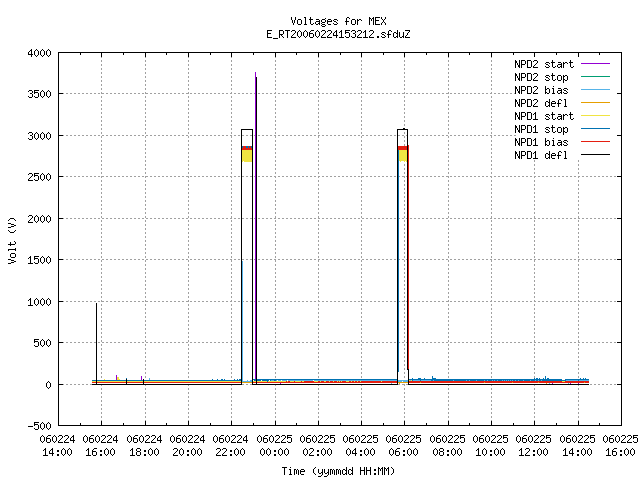The width and height of the screenshot is (640, 480).
Task: Click the x-axis tick '060224 18:00'
Action: click(x=144, y=446)
